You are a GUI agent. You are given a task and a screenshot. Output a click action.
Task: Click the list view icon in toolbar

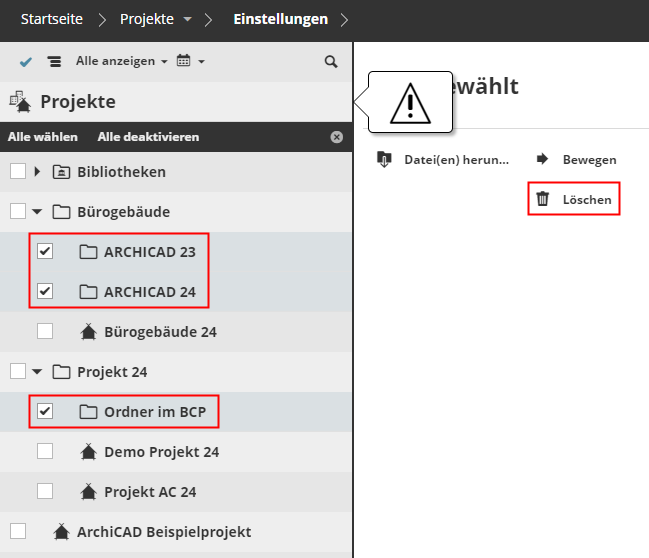54,62
